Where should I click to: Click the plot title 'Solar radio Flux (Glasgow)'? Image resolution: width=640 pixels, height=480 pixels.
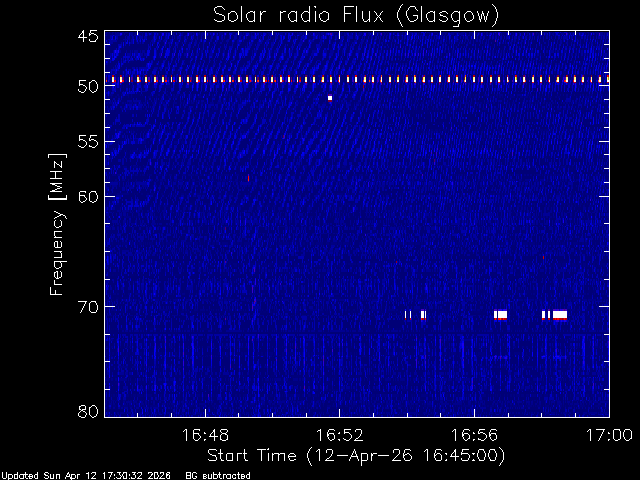(356, 16)
